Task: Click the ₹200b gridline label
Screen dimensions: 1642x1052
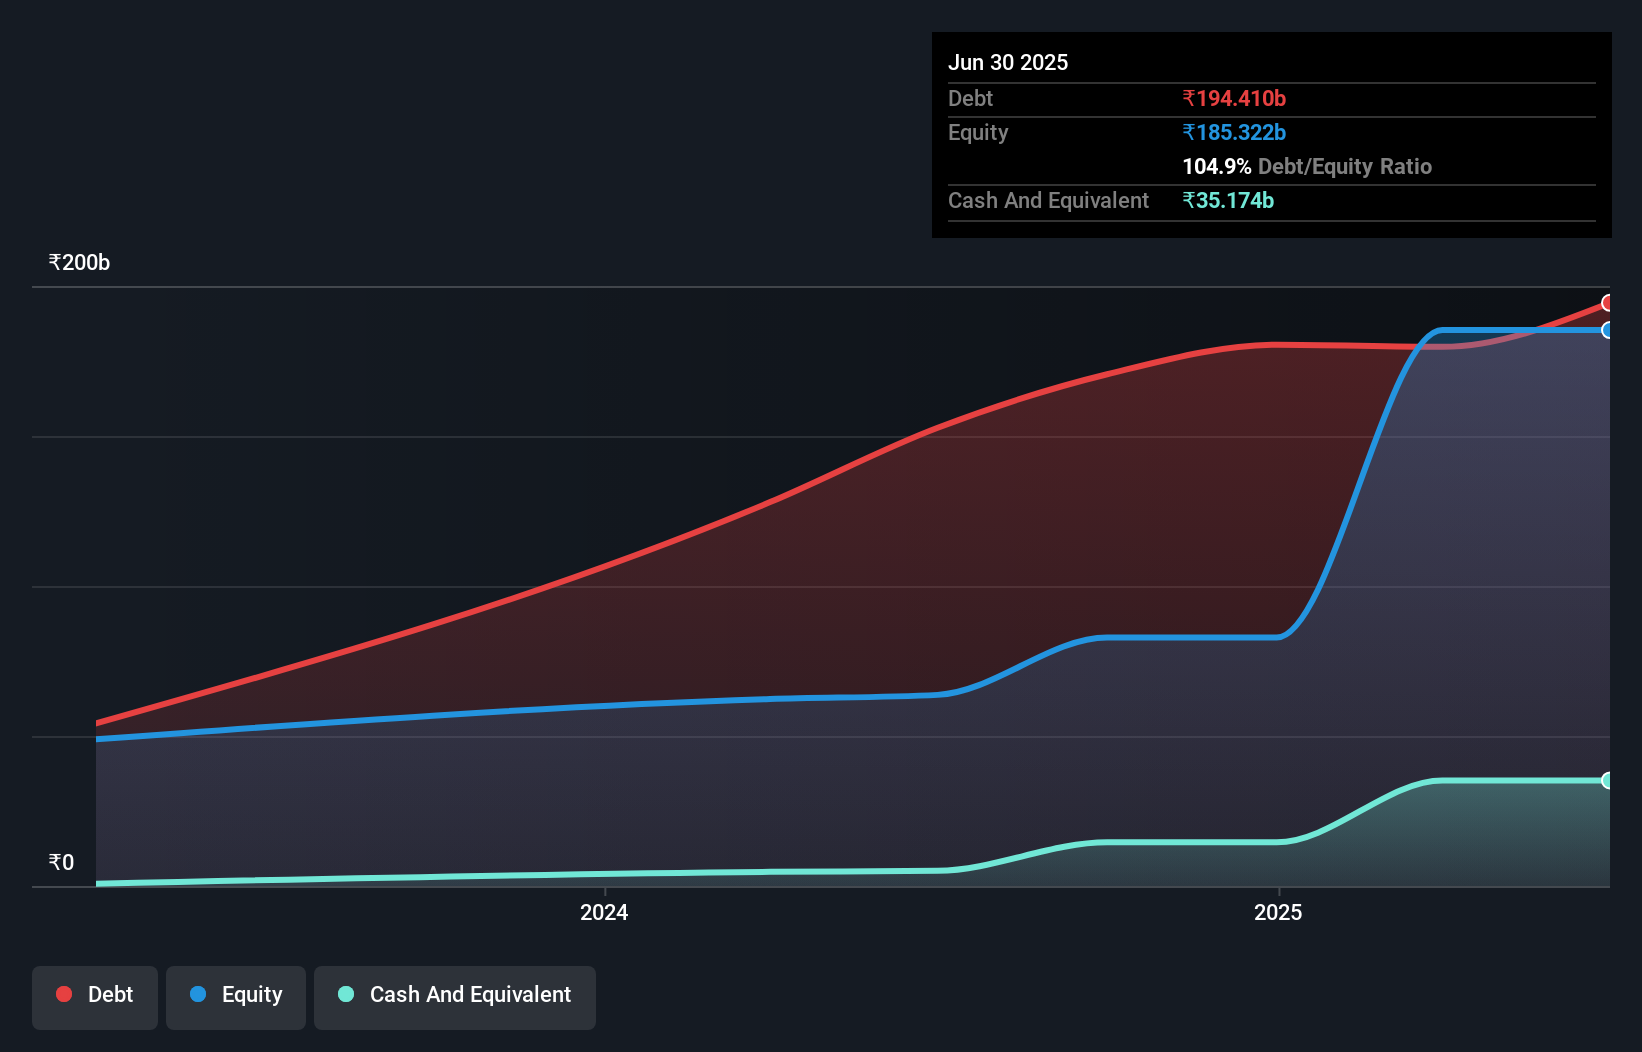Action: click(79, 262)
